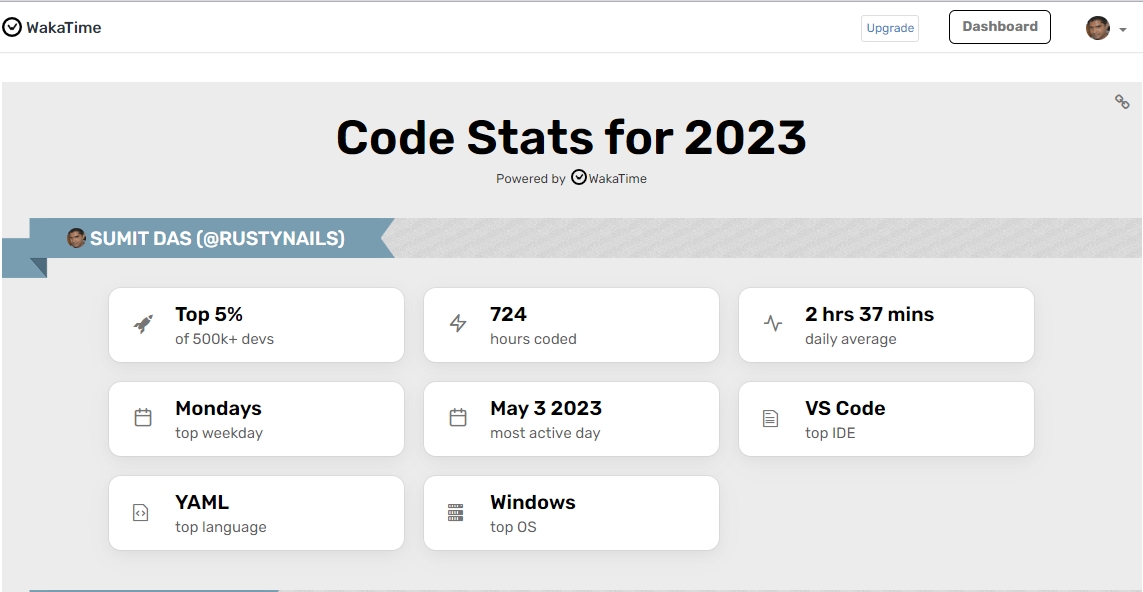Select the 'Mondays' text
This screenshot has height=592, width=1143.
point(219,408)
